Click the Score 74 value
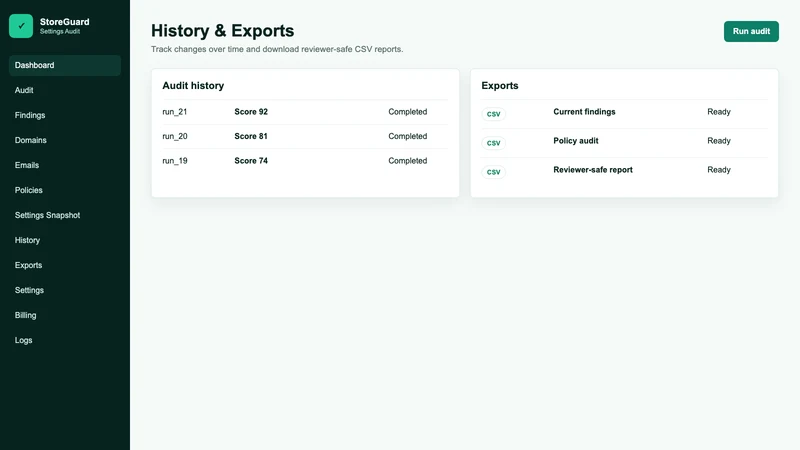This screenshot has height=450, width=800. click(x=251, y=161)
